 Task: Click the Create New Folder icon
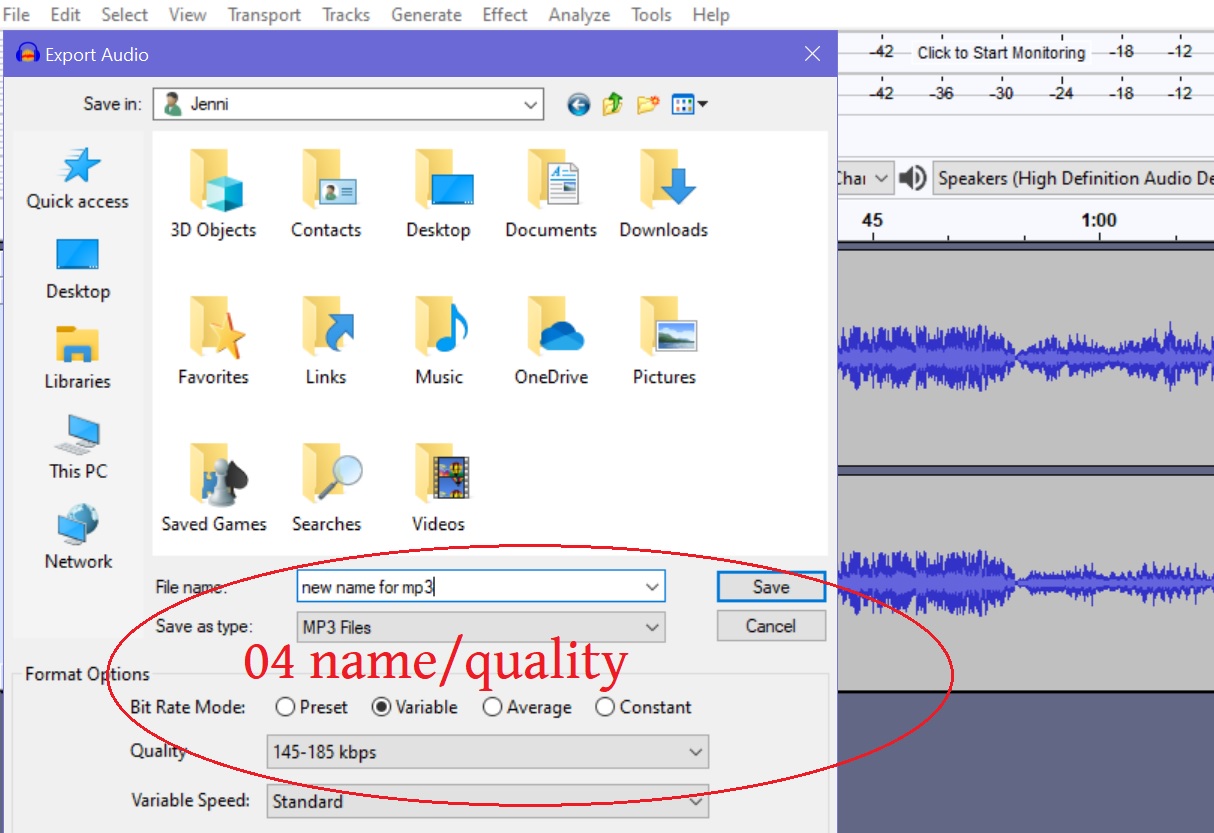click(x=648, y=104)
